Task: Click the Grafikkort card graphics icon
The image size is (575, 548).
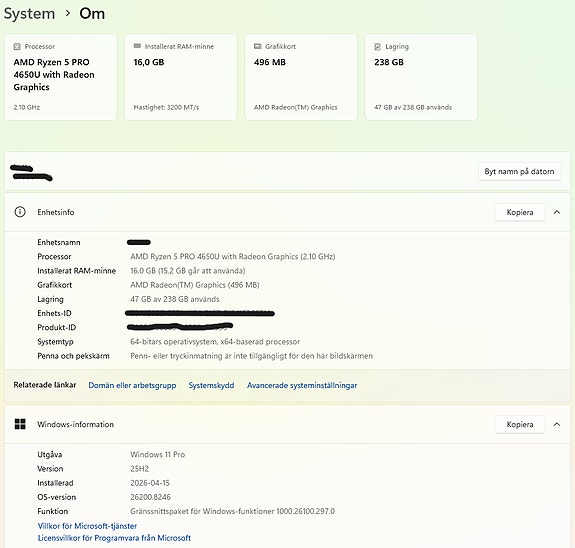Action: tap(257, 46)
